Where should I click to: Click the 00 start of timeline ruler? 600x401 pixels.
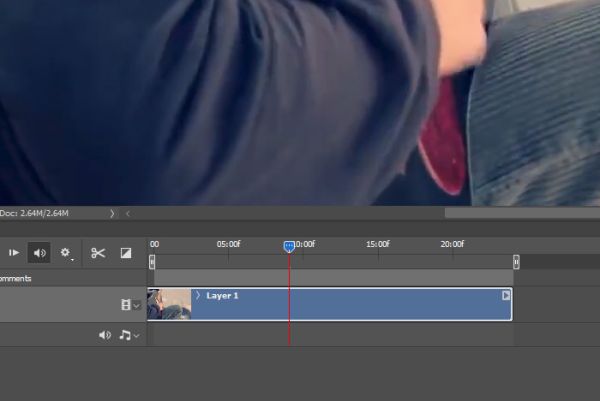154,244
